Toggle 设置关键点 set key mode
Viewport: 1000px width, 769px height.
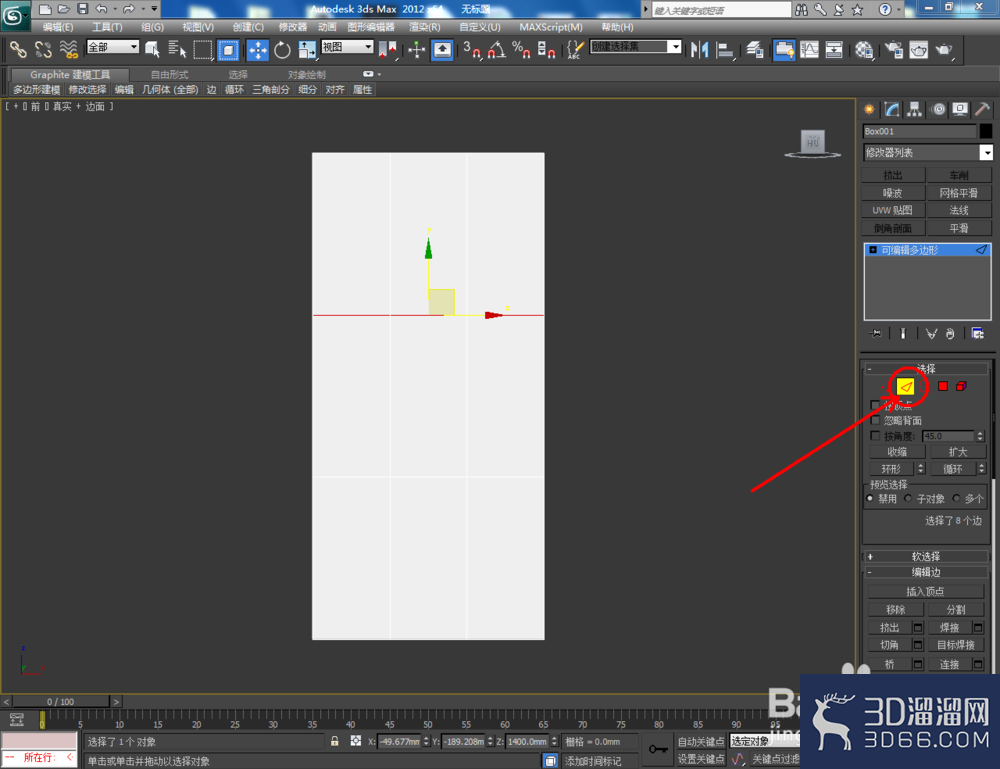701,759
